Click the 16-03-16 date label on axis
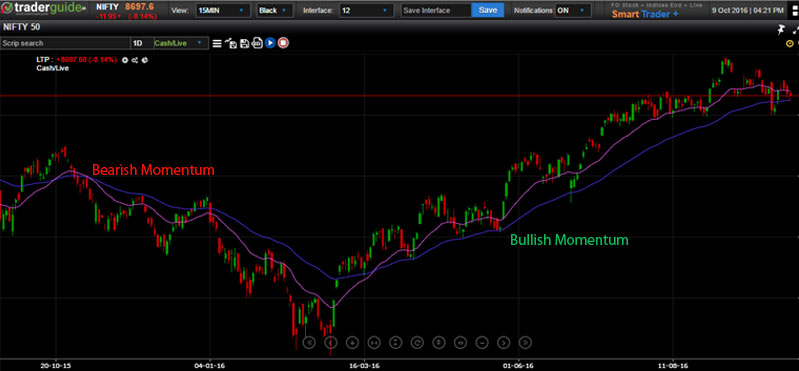Screen dimensions: 799x371 (364, 365)
